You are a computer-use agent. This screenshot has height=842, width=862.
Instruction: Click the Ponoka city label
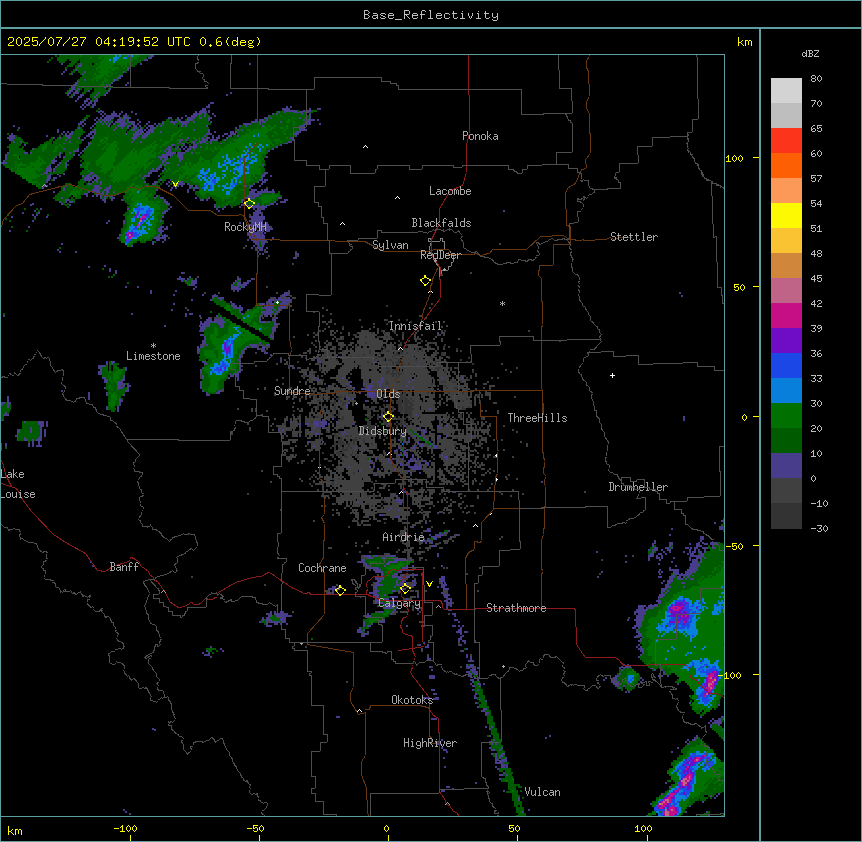click(x=480, y=136)
